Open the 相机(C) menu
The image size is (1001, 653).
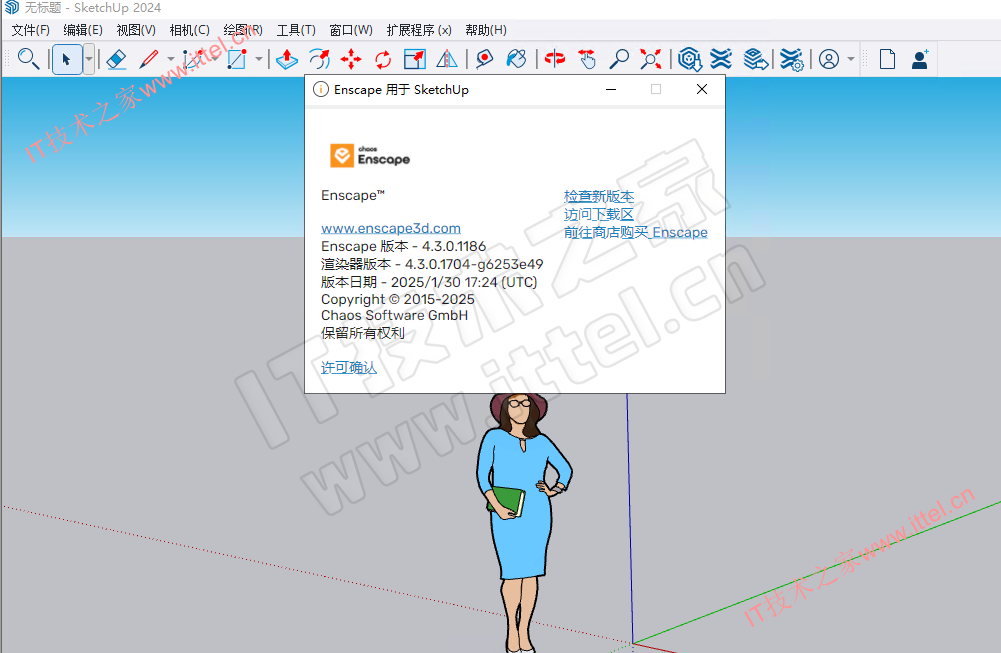coord(190,30)
